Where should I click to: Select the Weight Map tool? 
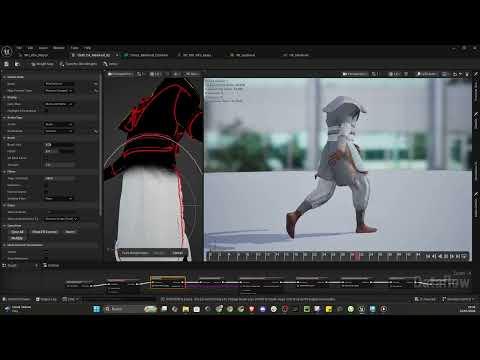[42, 64]
